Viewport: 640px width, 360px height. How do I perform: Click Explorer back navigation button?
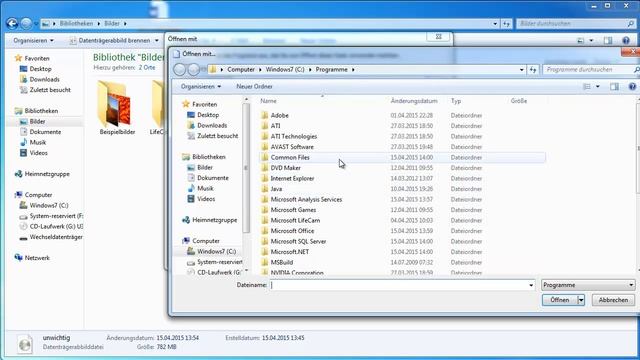tap(12, 24)
